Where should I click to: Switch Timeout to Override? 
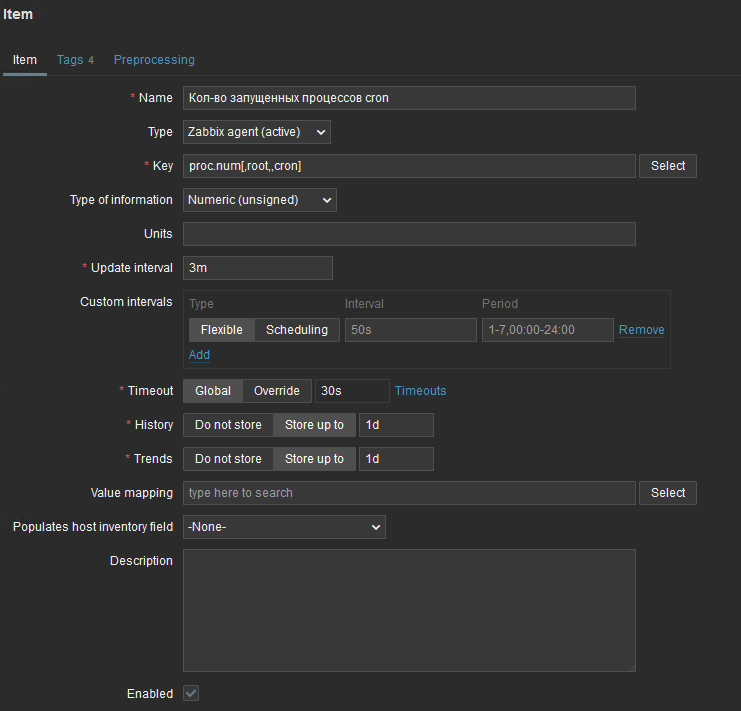(276, 391)
